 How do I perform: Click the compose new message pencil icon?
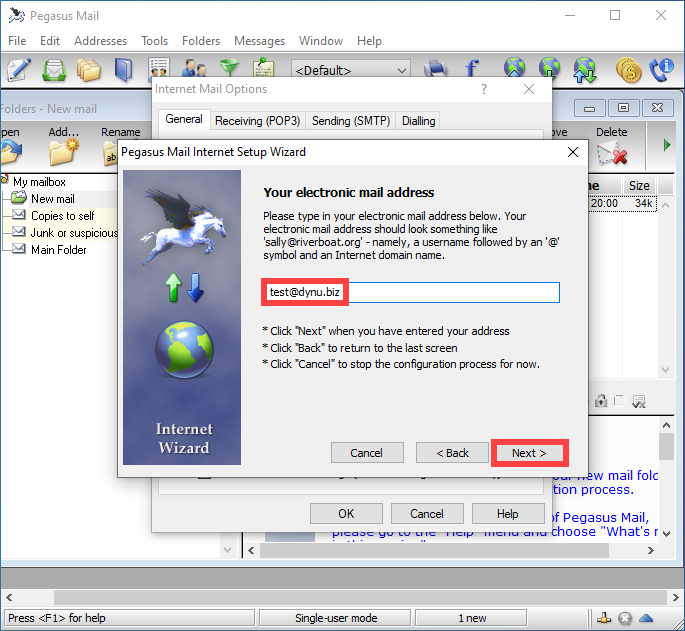point(18,69)
